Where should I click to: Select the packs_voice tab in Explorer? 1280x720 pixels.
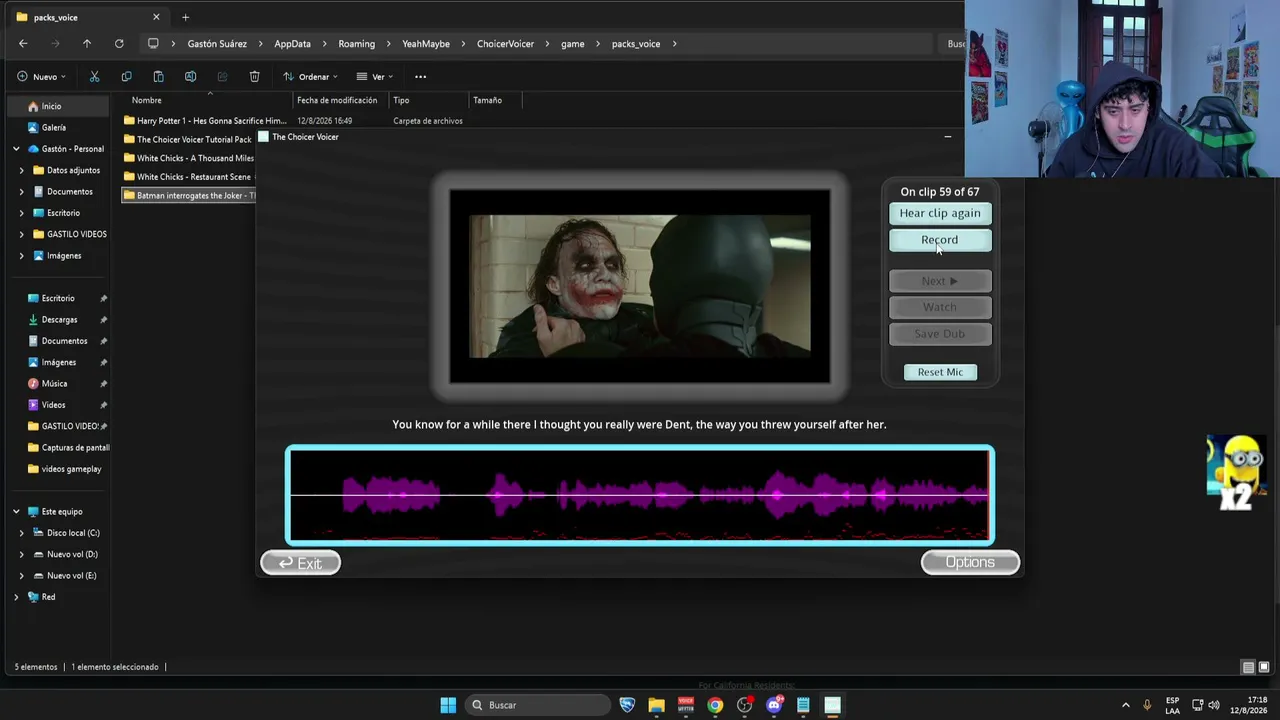(x=85, y=17)
